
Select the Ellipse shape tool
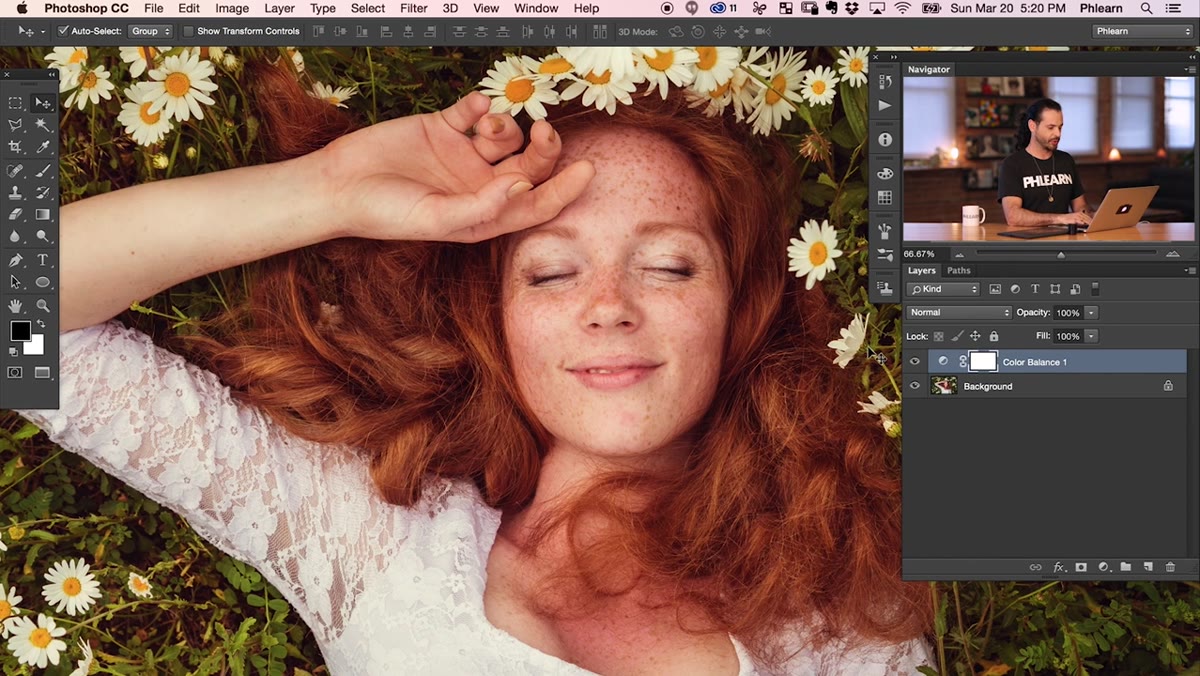43,282
